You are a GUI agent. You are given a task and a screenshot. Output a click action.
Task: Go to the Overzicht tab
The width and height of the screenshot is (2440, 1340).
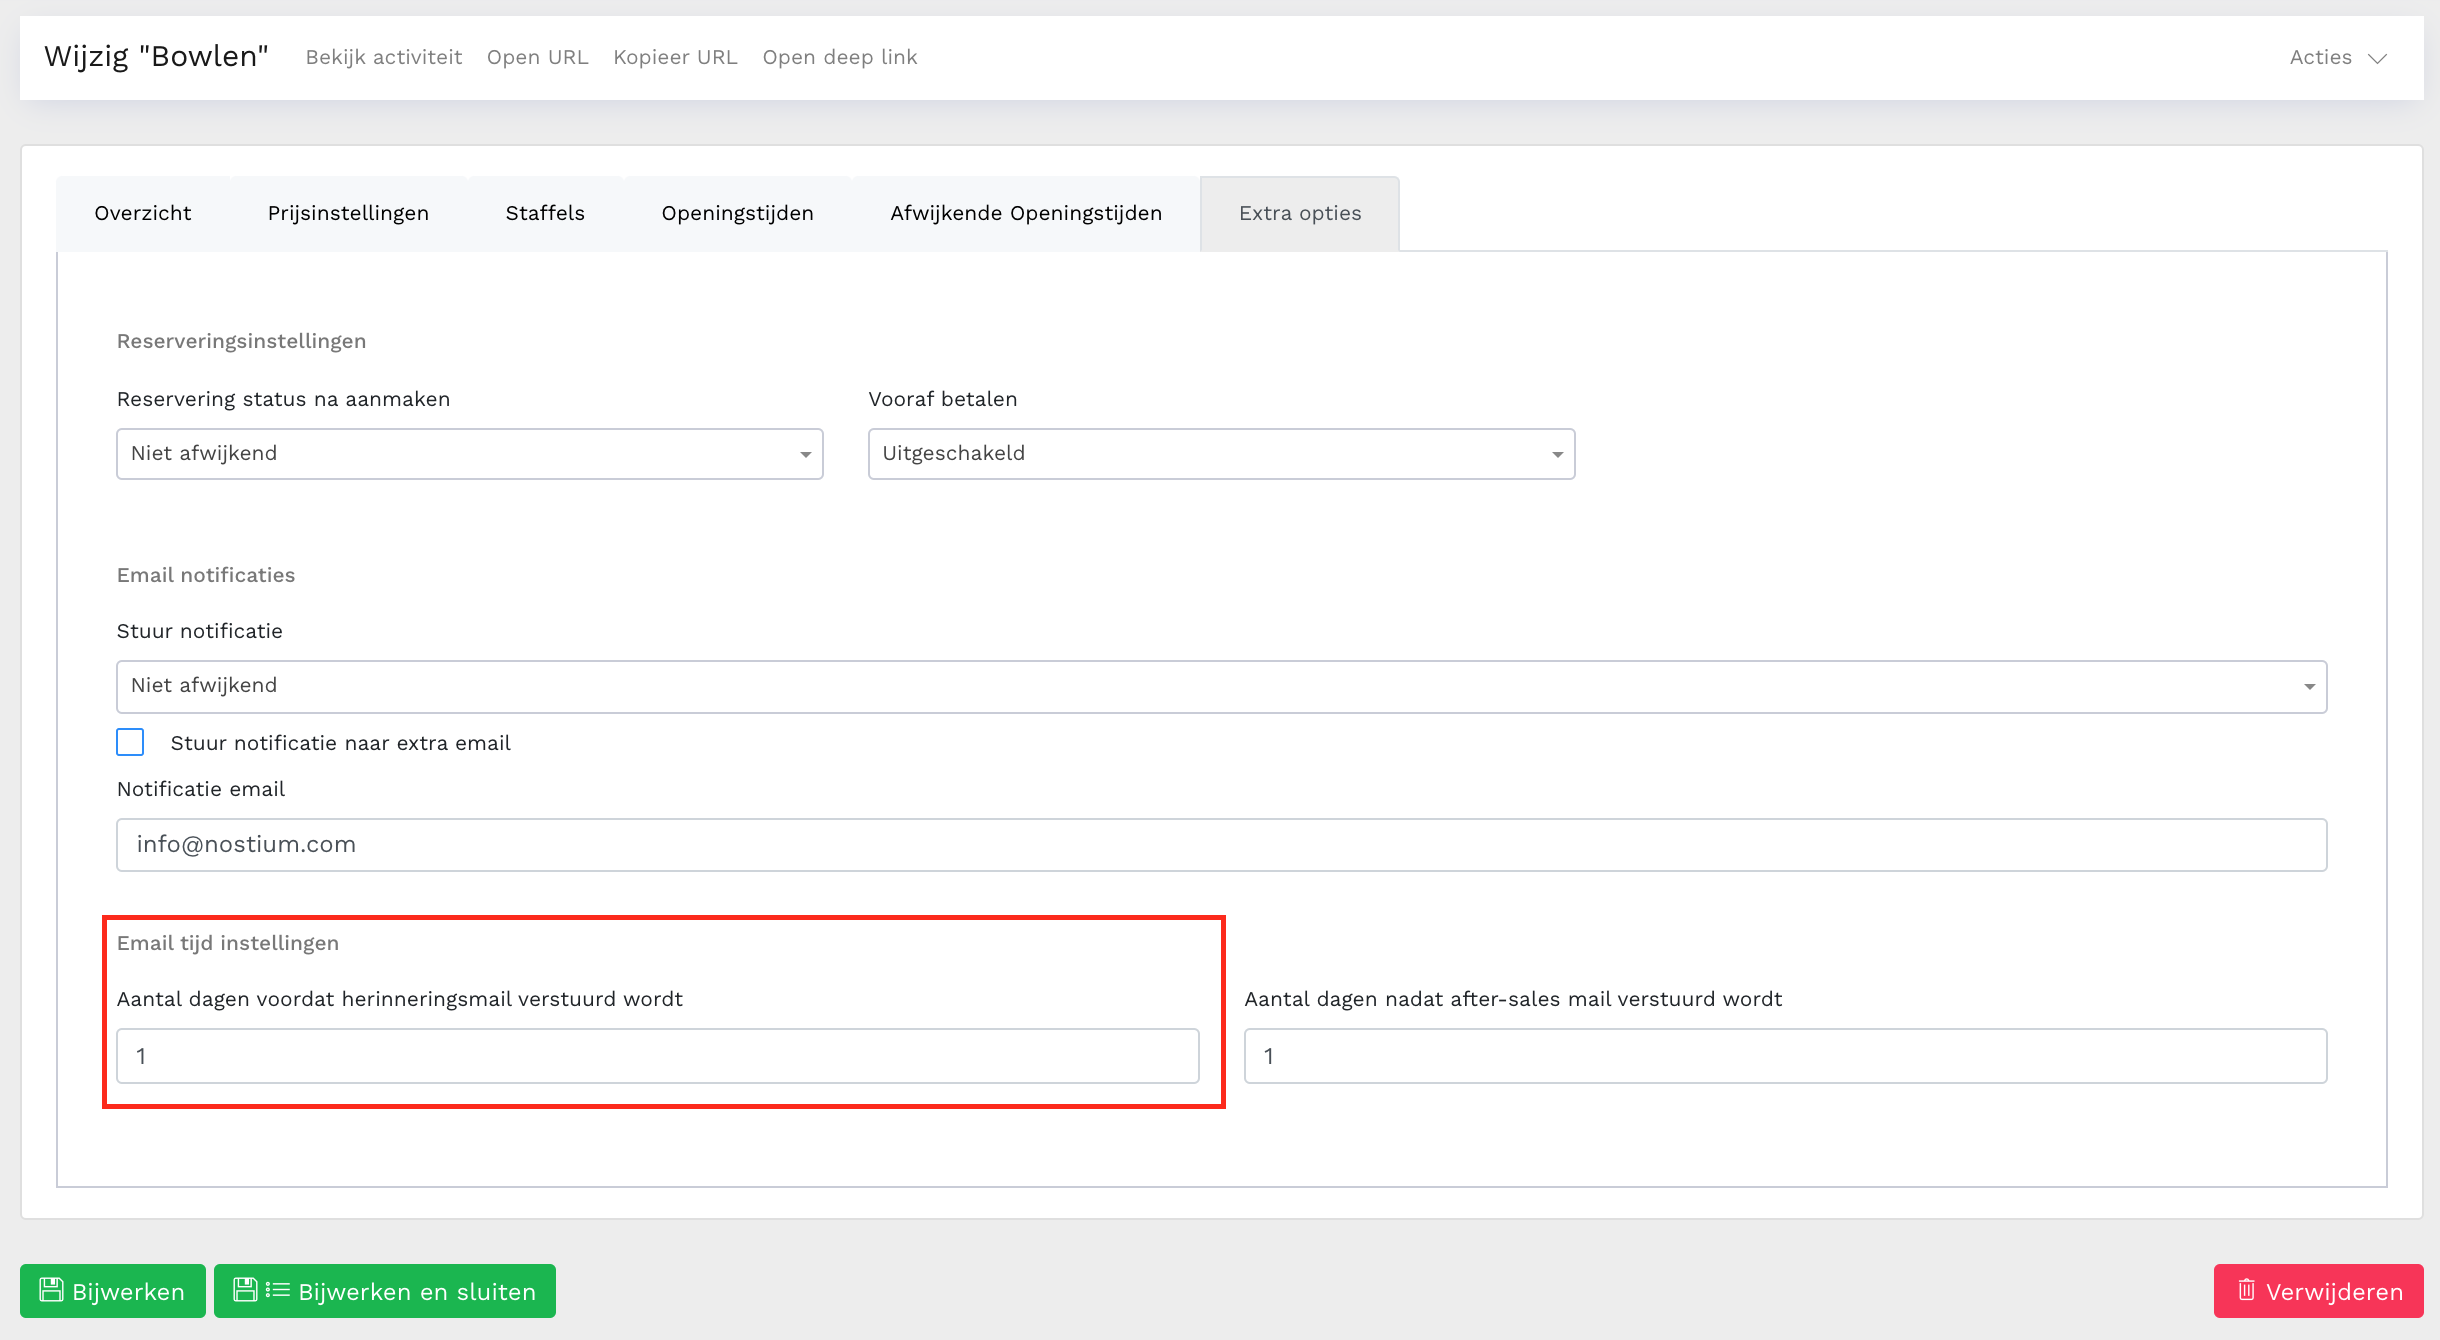coord(142,213)
